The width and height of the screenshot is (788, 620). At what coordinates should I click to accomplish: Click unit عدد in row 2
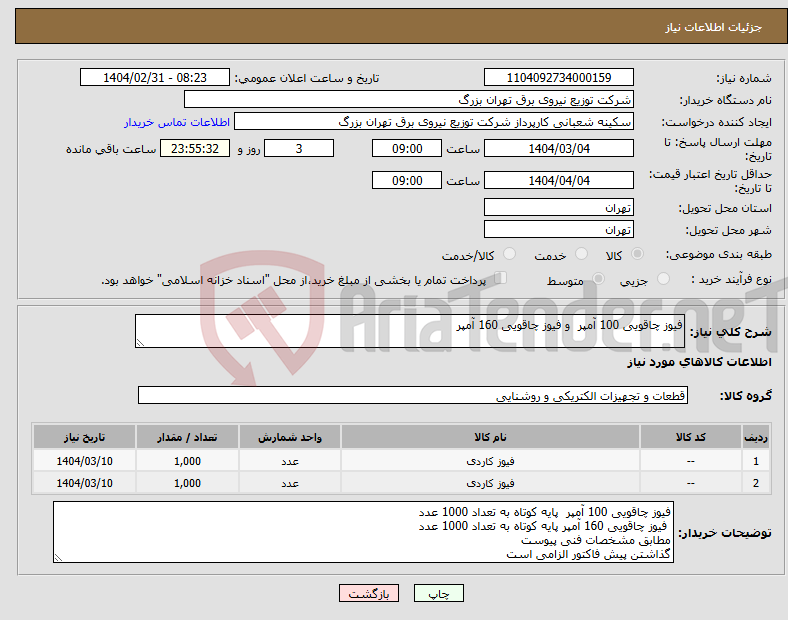tap(290, 483)
